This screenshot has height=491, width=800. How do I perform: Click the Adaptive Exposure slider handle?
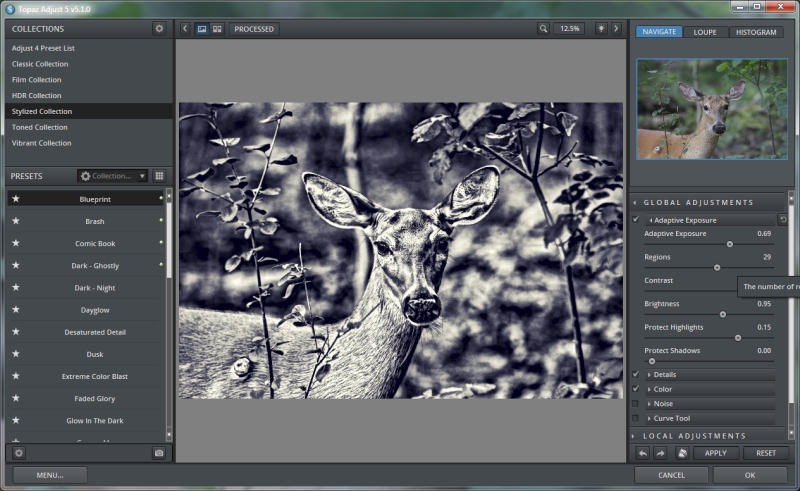[x=730, y=244]
